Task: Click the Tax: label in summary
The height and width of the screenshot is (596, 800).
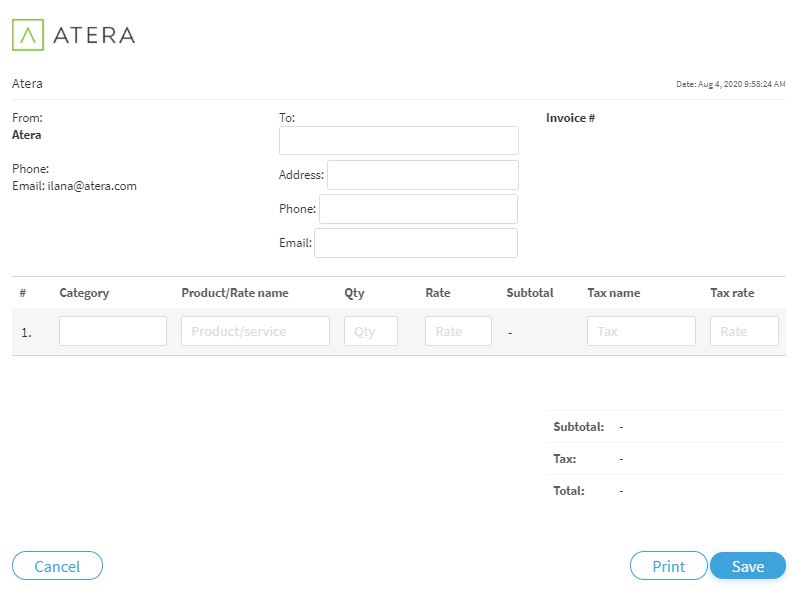Action: (x=565, y=459)
